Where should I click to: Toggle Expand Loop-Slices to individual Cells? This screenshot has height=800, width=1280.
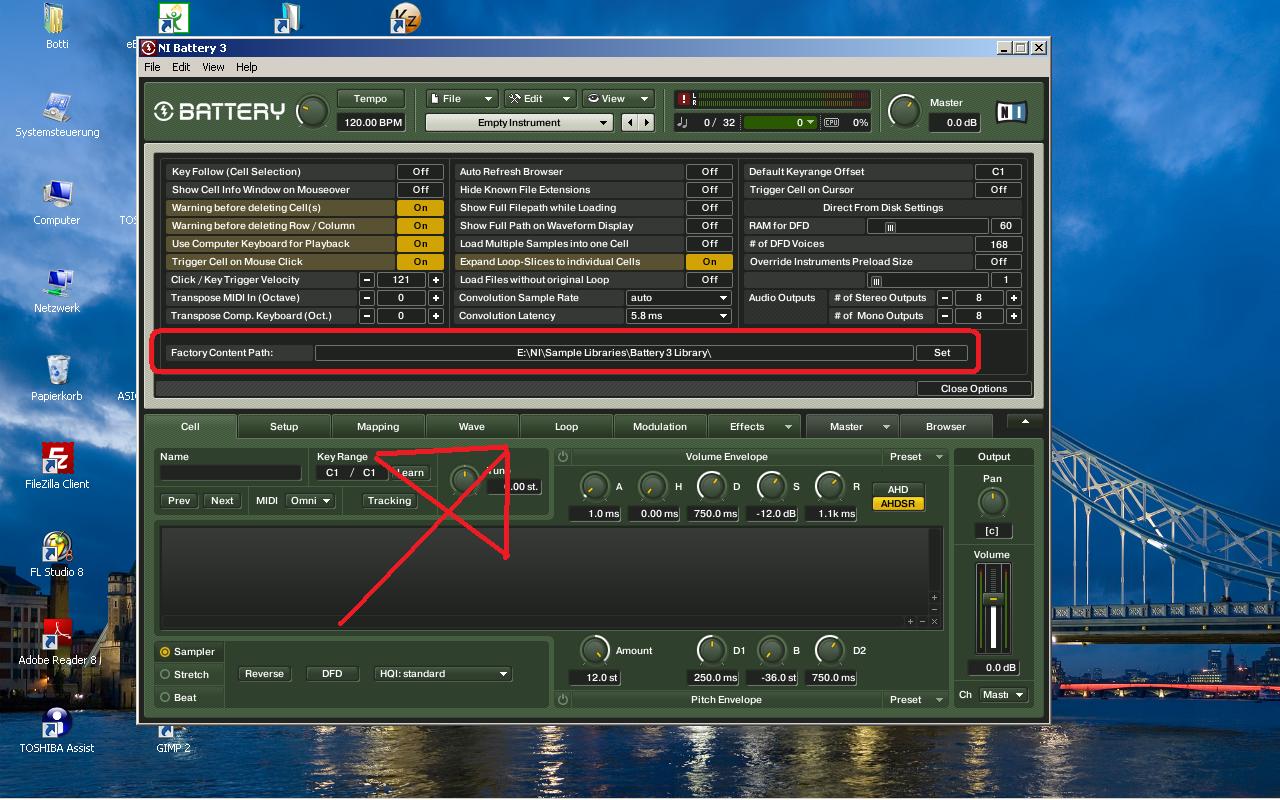pos(709,262)
